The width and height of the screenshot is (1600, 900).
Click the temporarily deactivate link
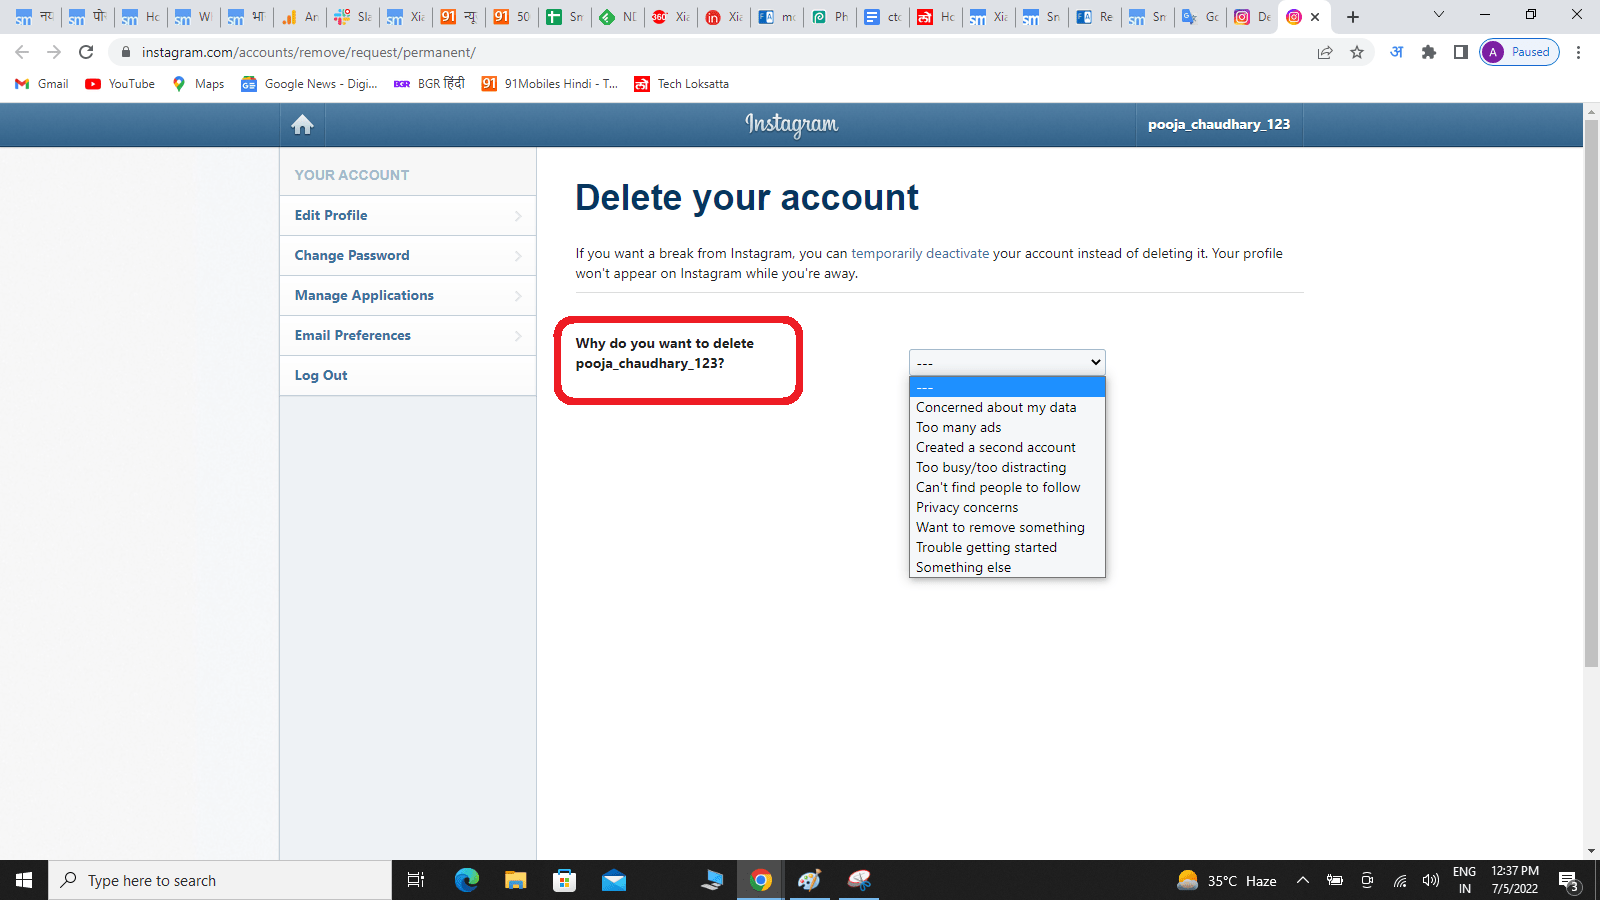pos(920,254)
